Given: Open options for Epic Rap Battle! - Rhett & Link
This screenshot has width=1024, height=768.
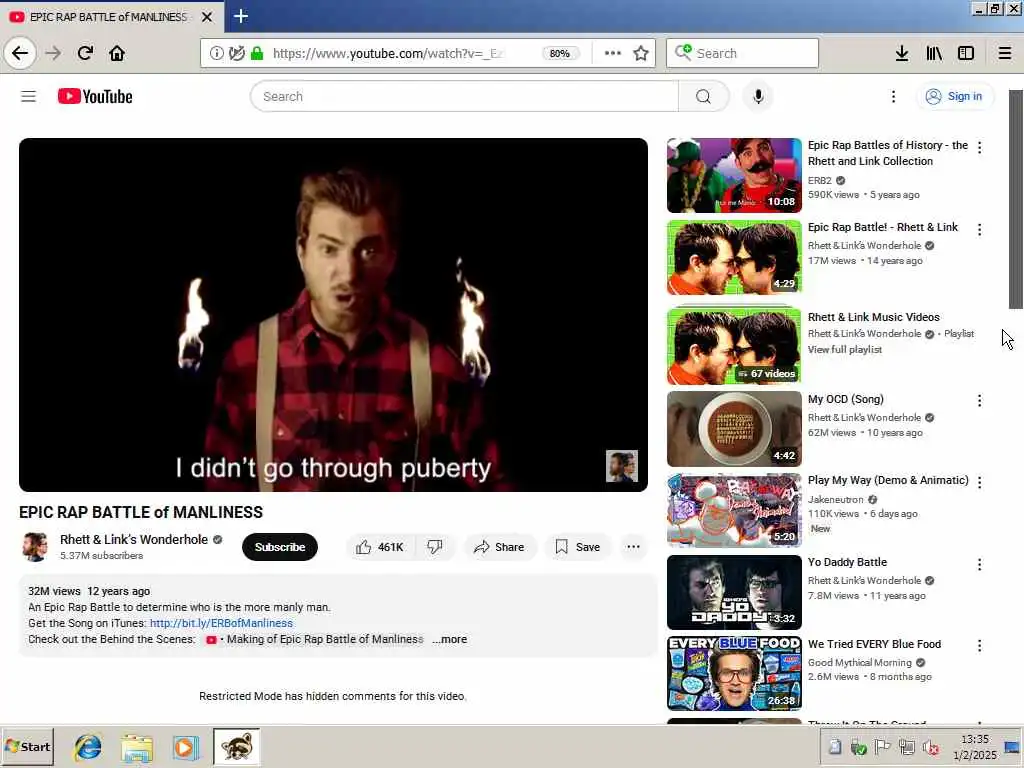Looking at the screenshot, I should [x=979, y=229].
